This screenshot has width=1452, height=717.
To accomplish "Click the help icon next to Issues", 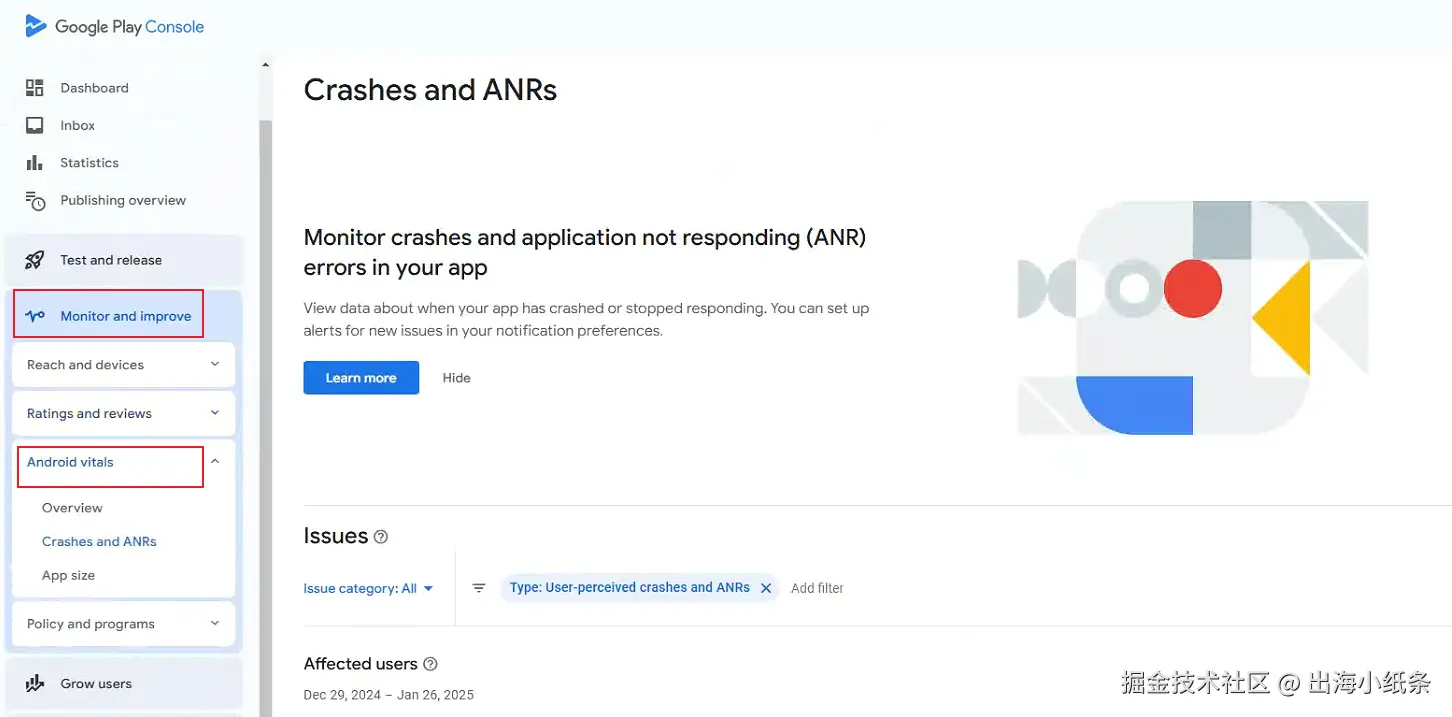I will point(381,537).
